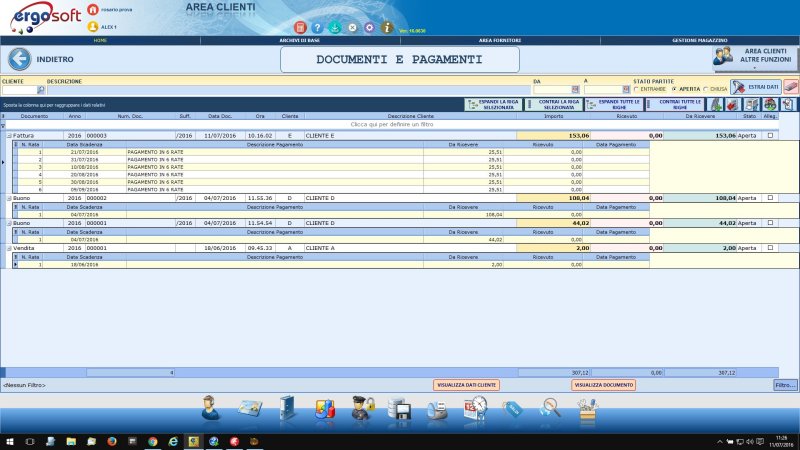This screenshot has width=800, height=450.
Task: Click ESPANDI LA RIGA SELEZIONATA button
Action: (493, 105)
